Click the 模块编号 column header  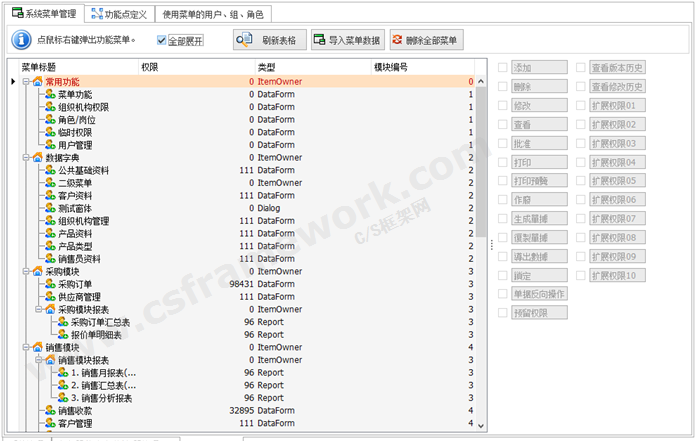[x=423, y=67]
